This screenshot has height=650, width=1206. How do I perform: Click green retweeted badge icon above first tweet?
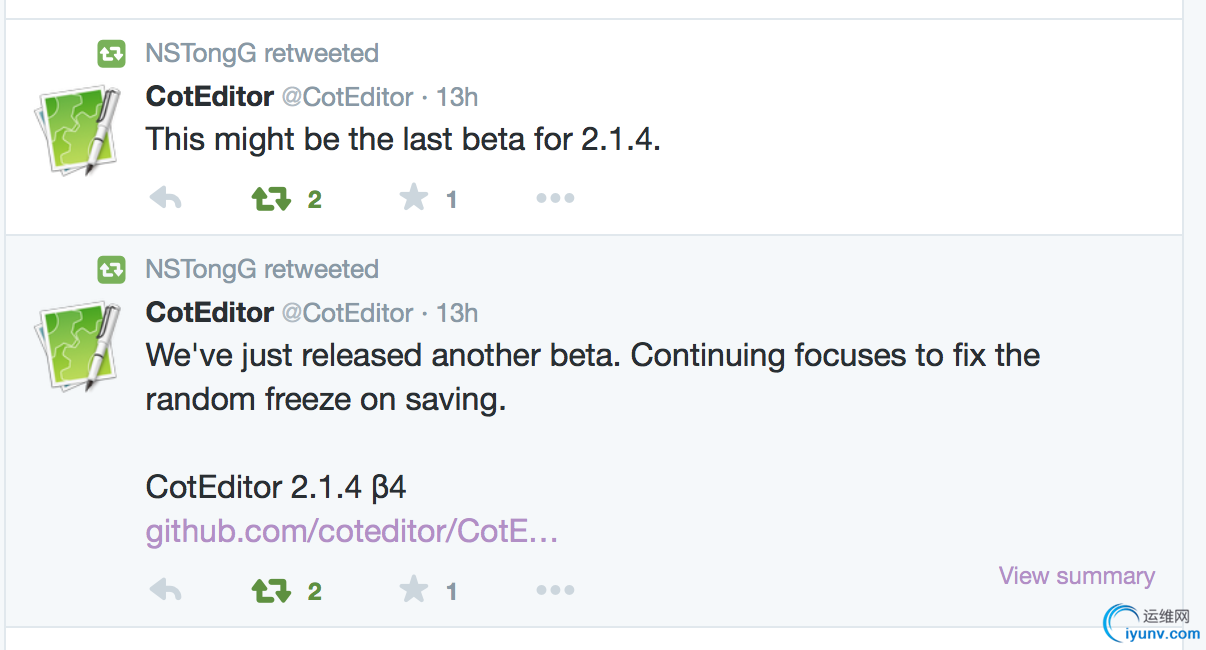[111, 53]
